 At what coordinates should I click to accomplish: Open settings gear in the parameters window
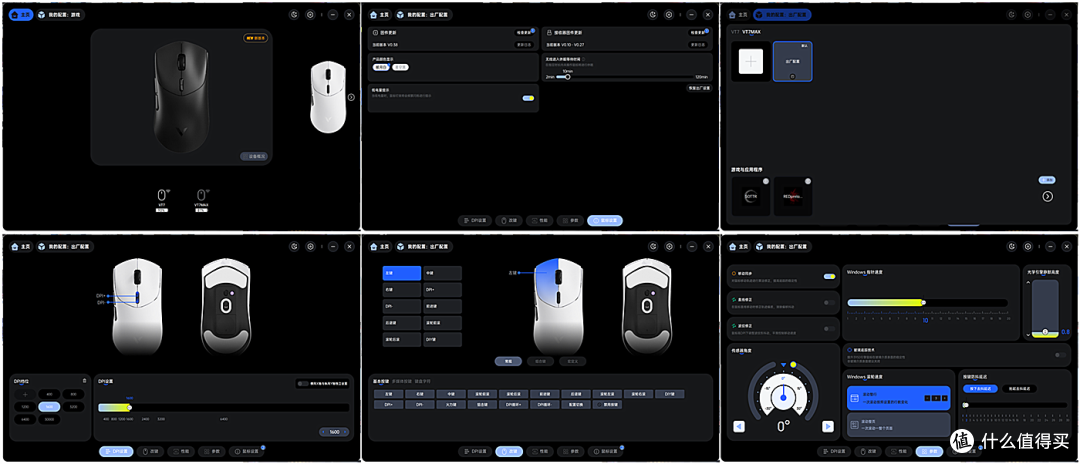pos(1029,246)
